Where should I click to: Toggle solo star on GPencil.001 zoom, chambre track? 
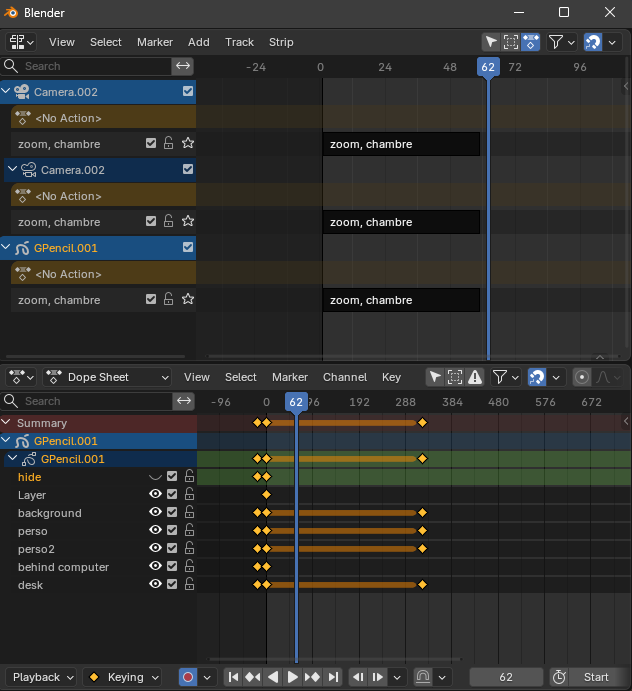tap(188, 299)
